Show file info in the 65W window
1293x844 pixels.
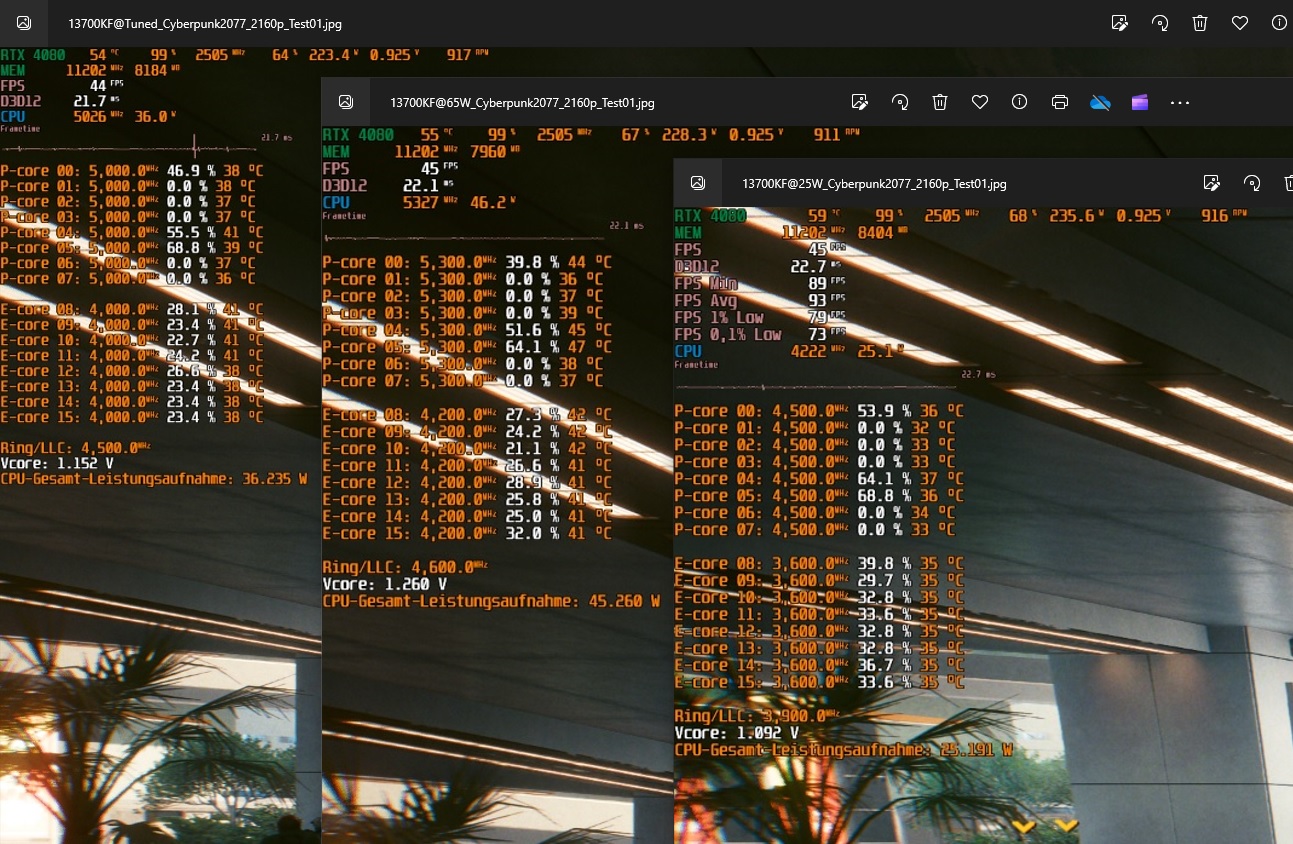(1019, 102)
